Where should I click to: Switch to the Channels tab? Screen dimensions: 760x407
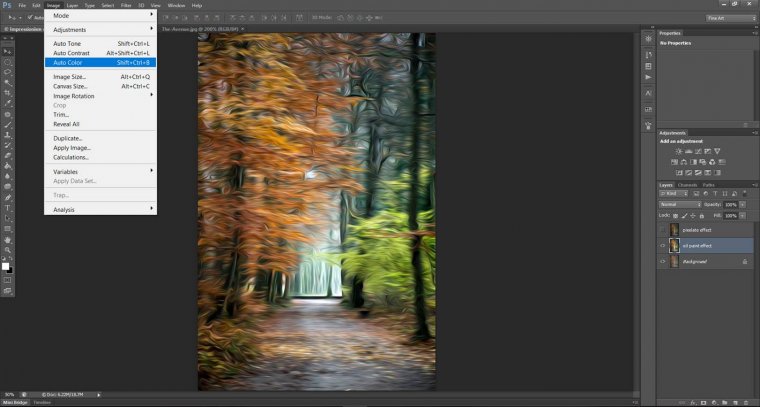tap(687, 185)
